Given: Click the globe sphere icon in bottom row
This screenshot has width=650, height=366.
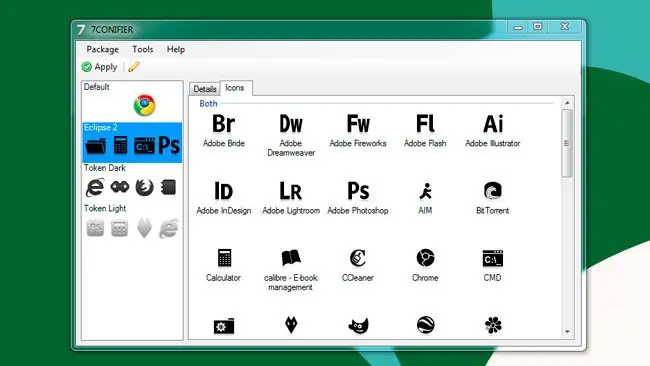Looking at the screenshot, I should pos(425,325).
